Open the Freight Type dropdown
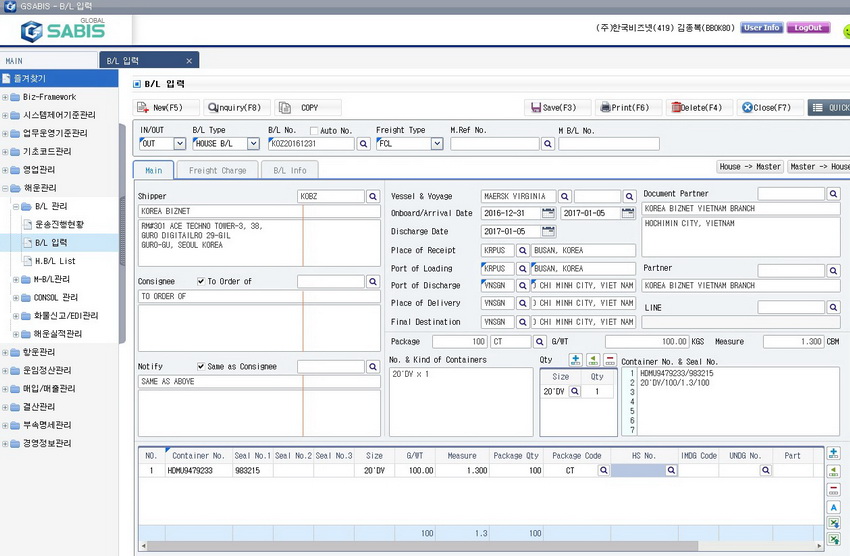This screenshot has width=850, height=556. pos(436,144)
